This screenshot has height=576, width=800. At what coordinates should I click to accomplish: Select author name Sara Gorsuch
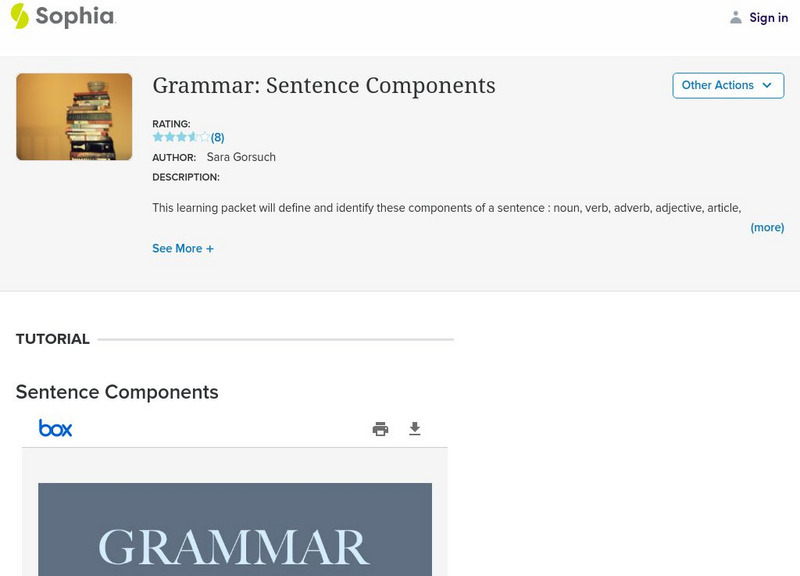(x=241, y=157)
